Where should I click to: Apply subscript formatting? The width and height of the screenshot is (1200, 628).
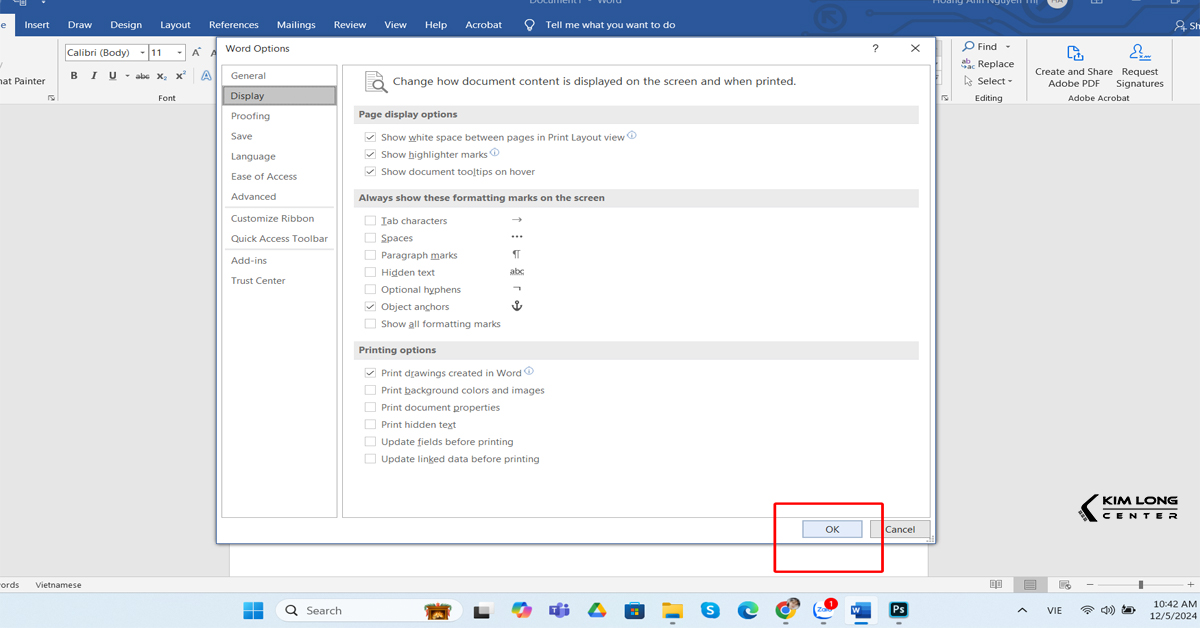click(162, 76)
